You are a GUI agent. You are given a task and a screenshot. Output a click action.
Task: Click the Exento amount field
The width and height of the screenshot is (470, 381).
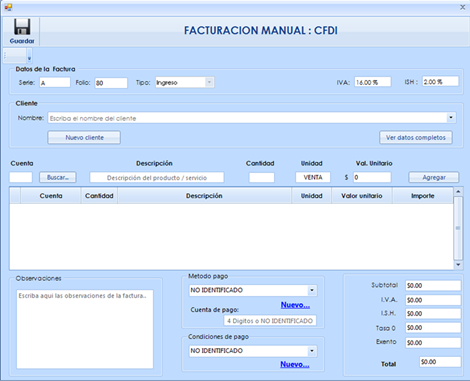click(433, 343)
